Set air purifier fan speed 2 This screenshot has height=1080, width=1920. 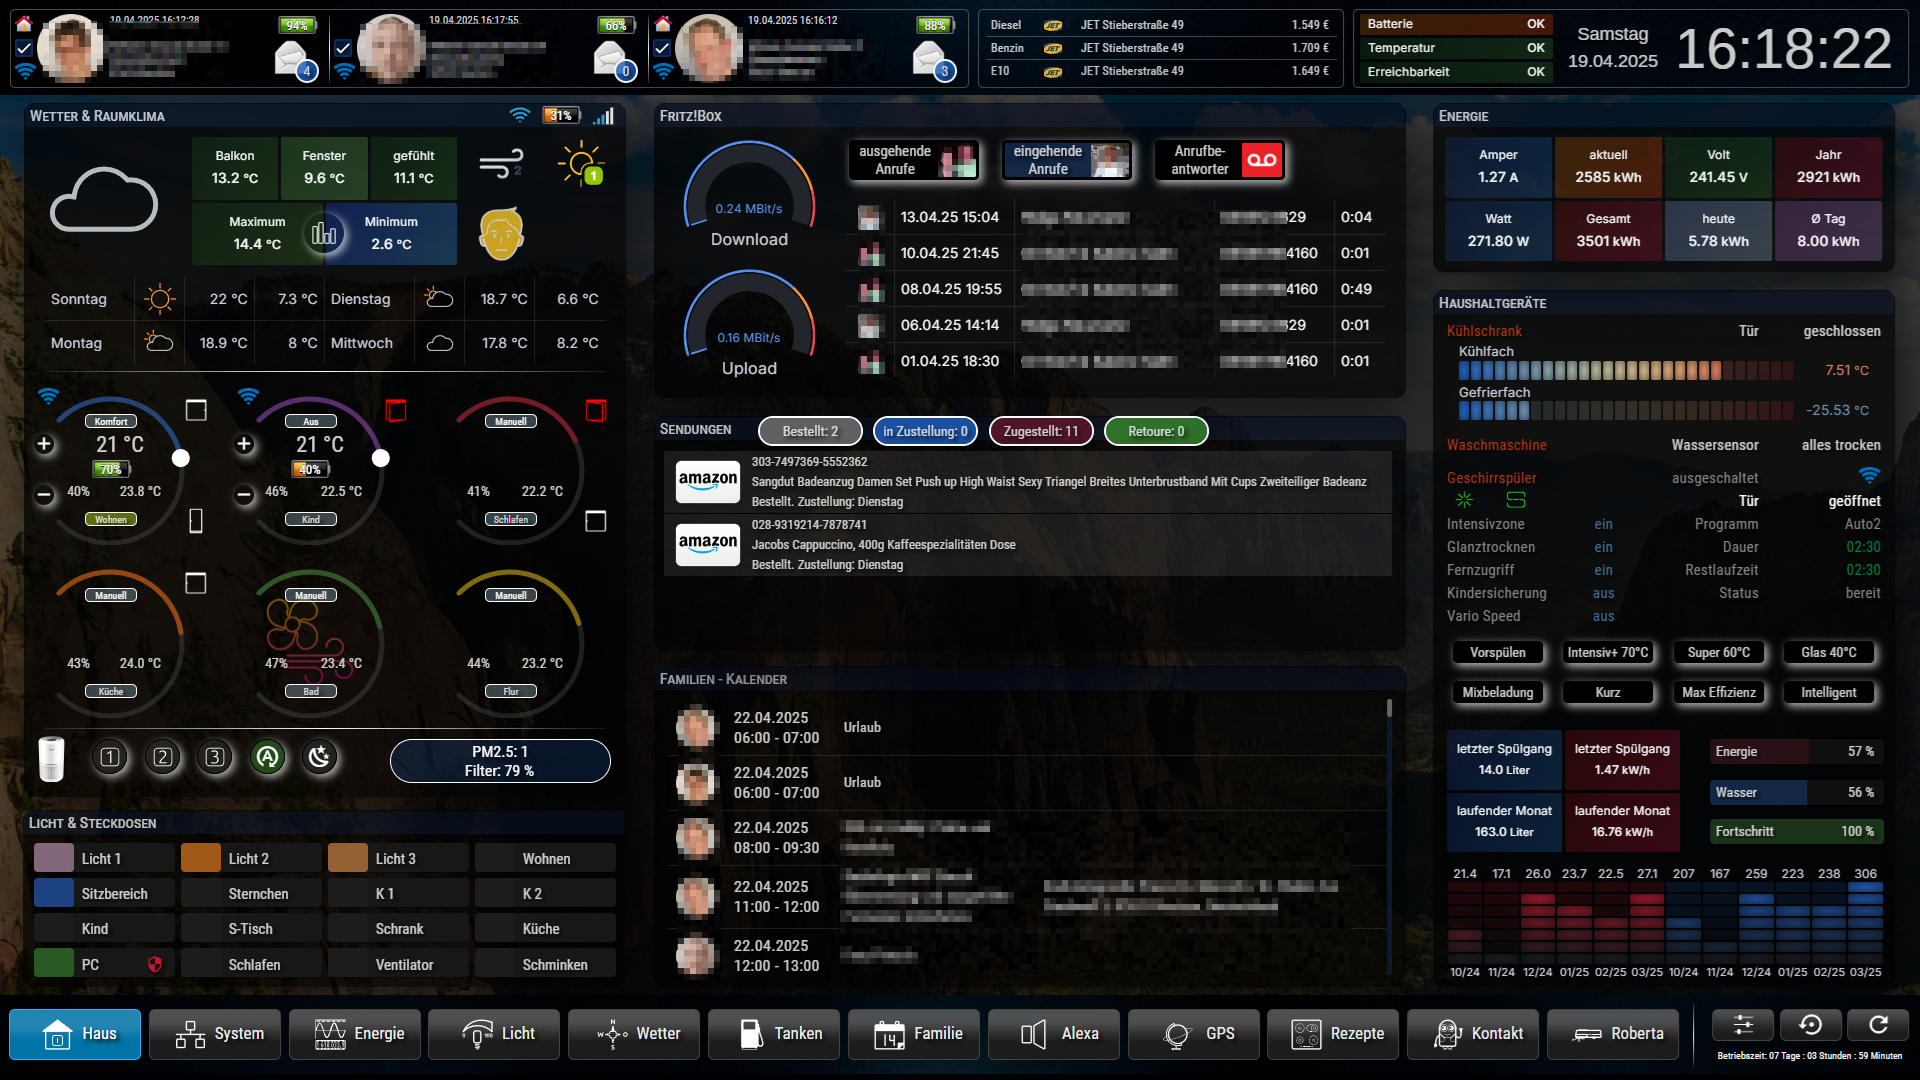(163, 757)
